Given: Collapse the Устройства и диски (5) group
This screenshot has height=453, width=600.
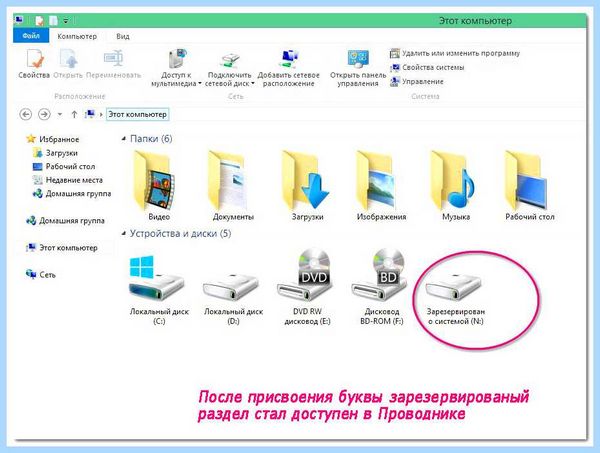Looking at the screenshot, I should (124, 233).
